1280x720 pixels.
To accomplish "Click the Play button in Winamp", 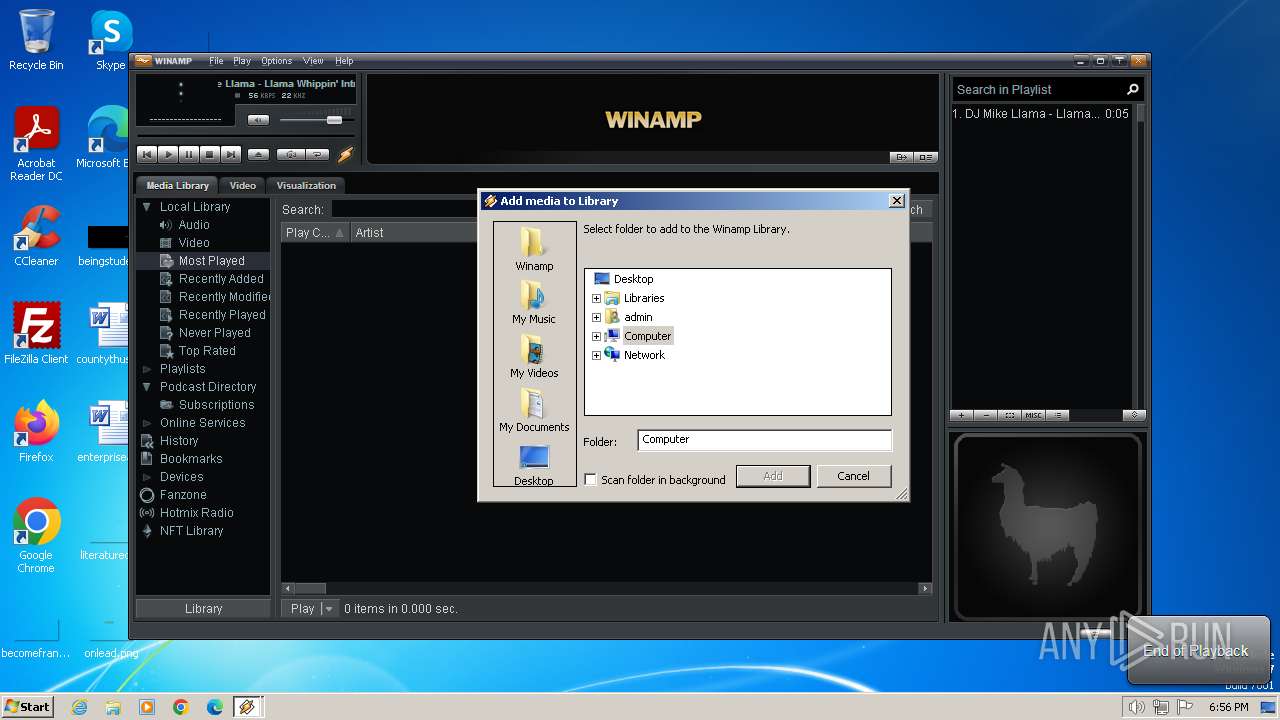I will 168,155.
